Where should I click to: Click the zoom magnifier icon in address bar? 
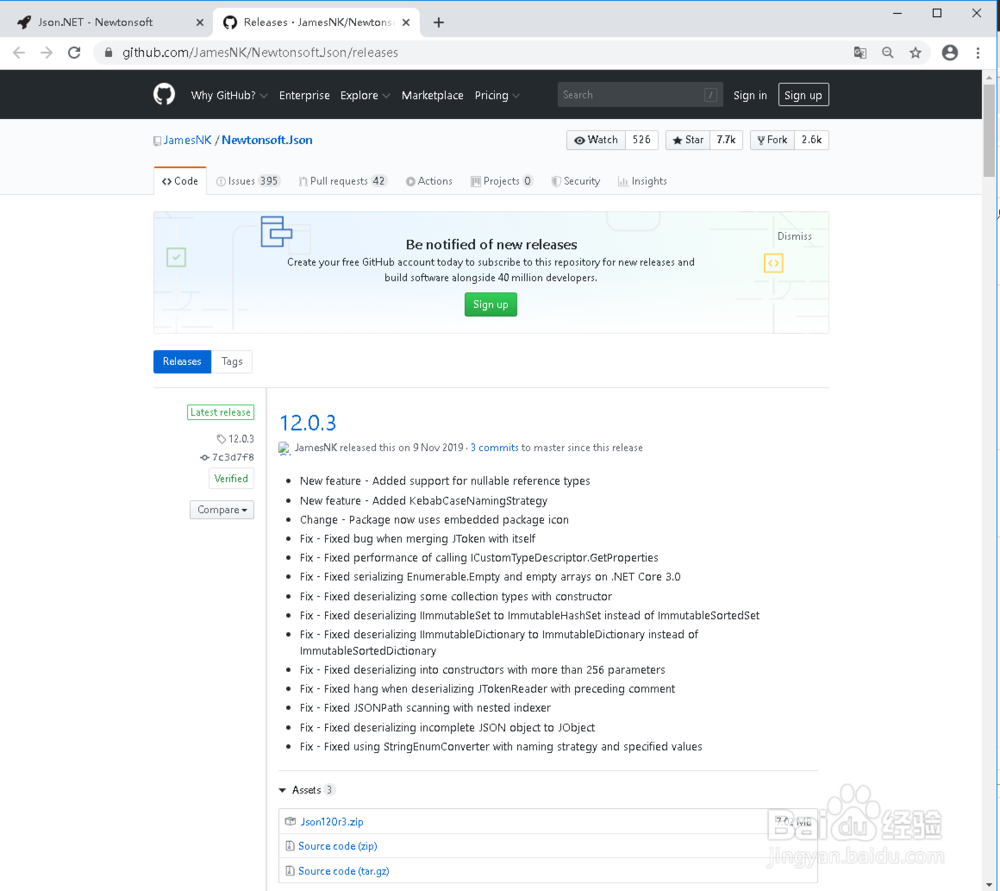click(887, 53)
